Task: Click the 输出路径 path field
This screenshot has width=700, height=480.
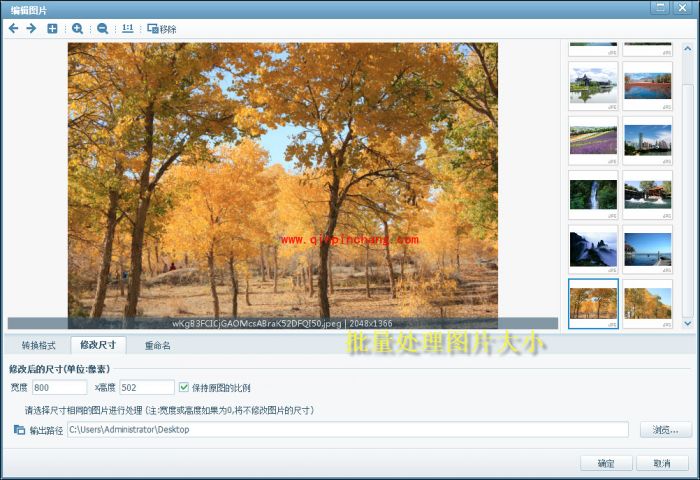Action: (348, 430)
